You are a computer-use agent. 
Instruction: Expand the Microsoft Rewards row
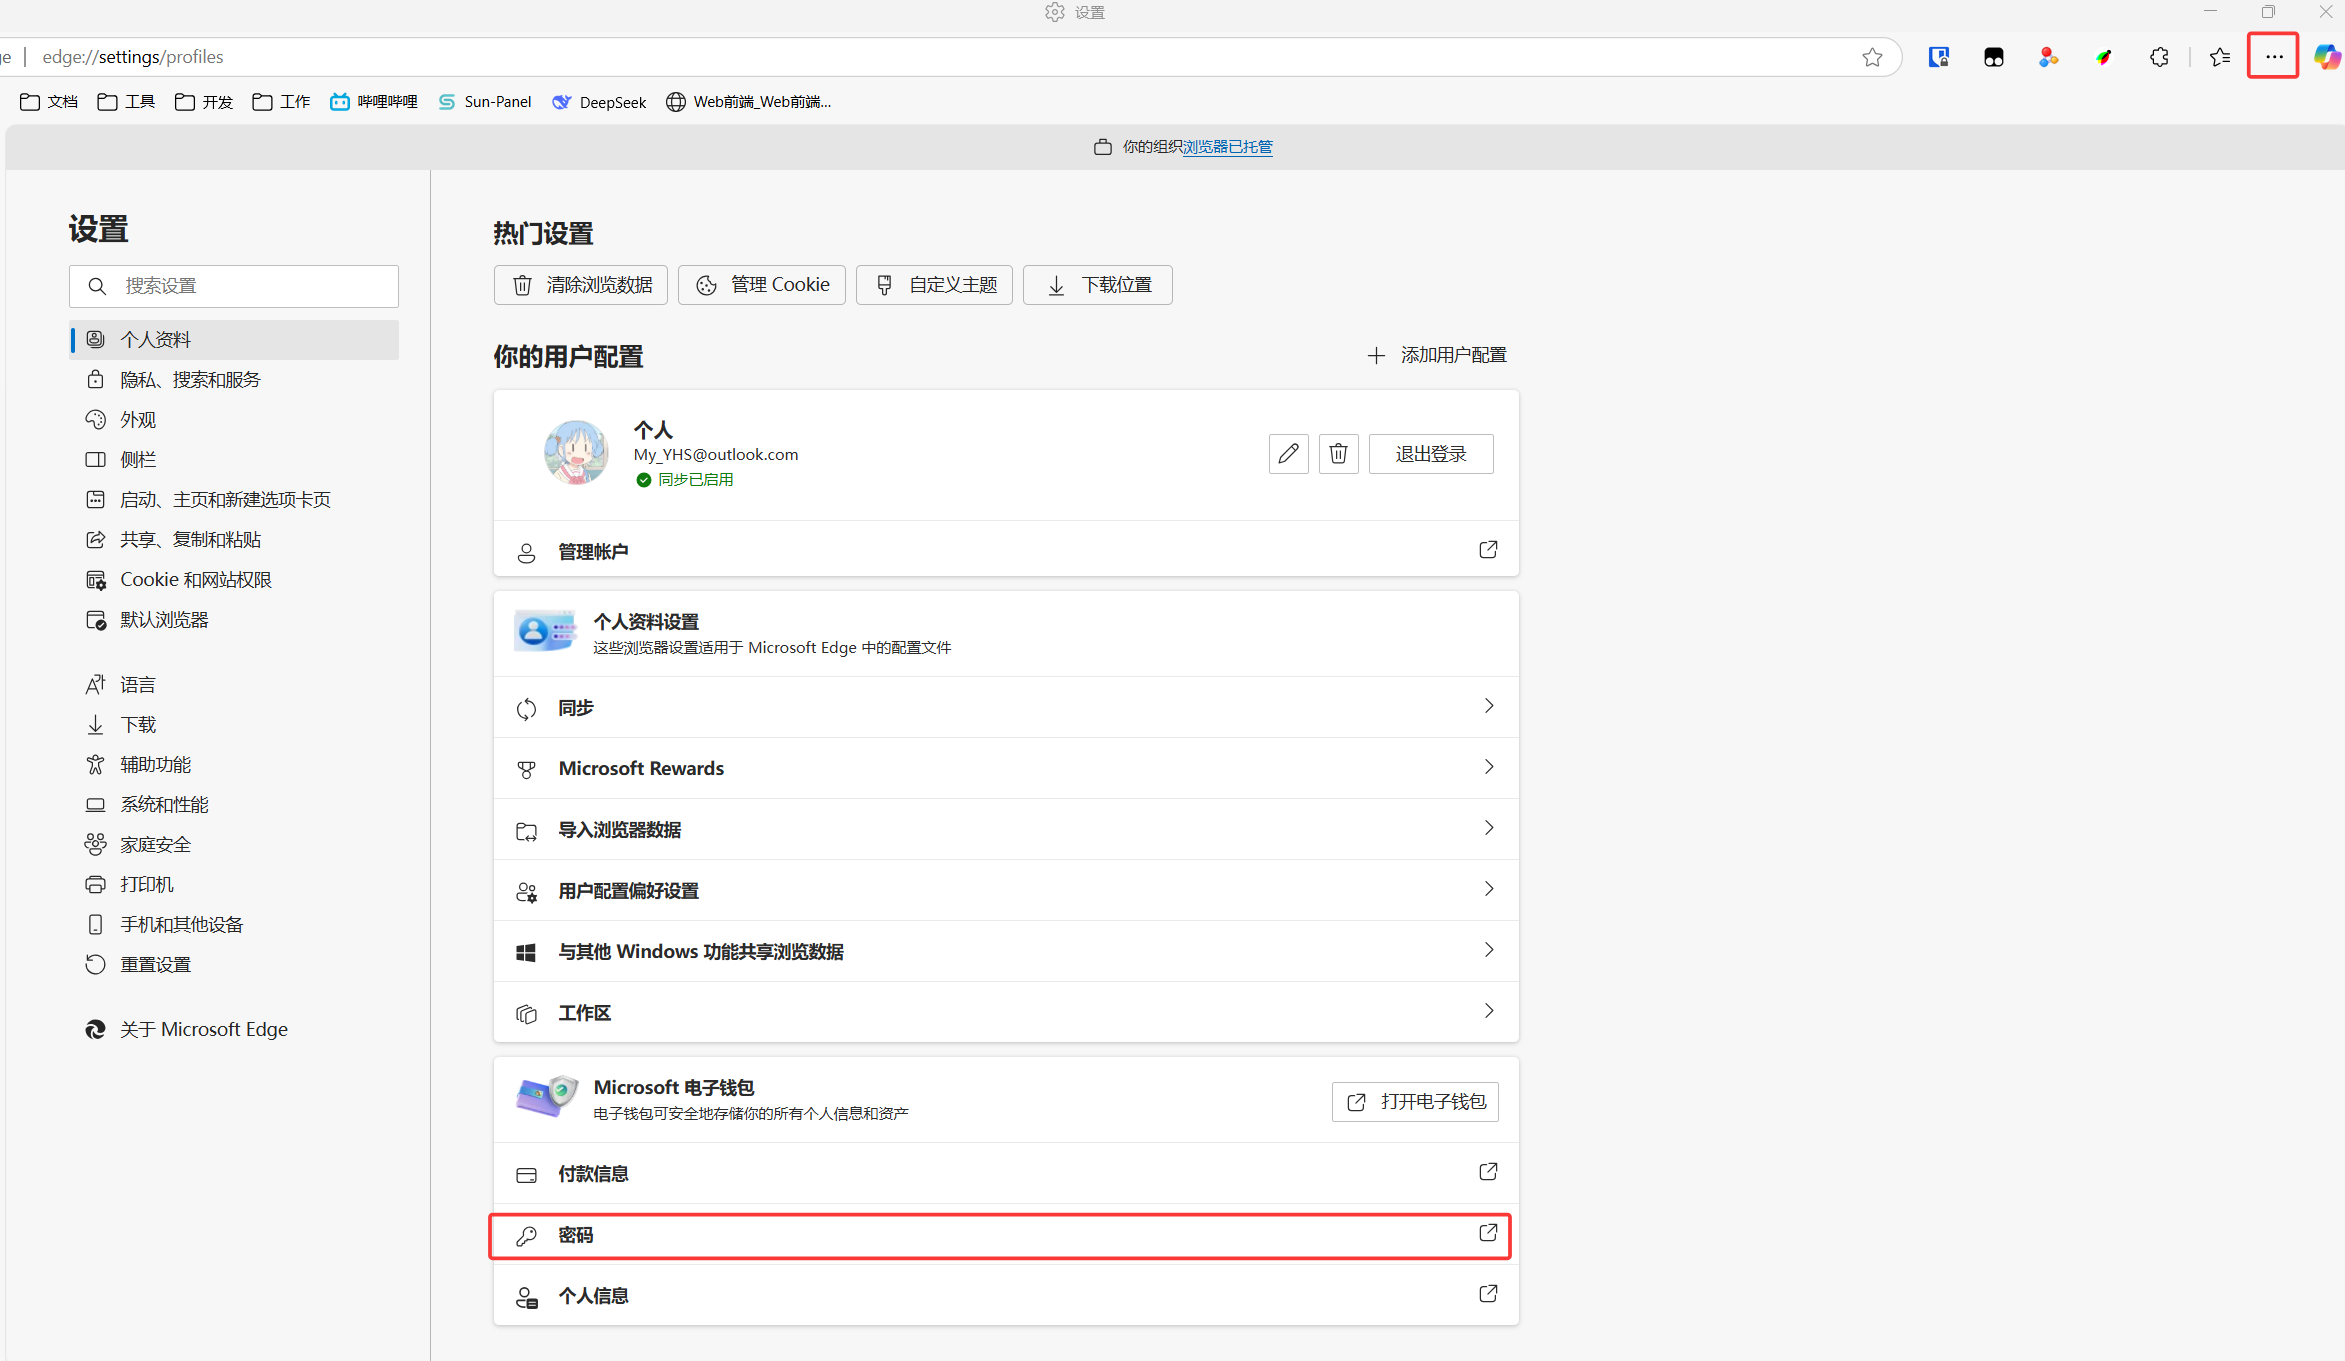pos(1488,767)
